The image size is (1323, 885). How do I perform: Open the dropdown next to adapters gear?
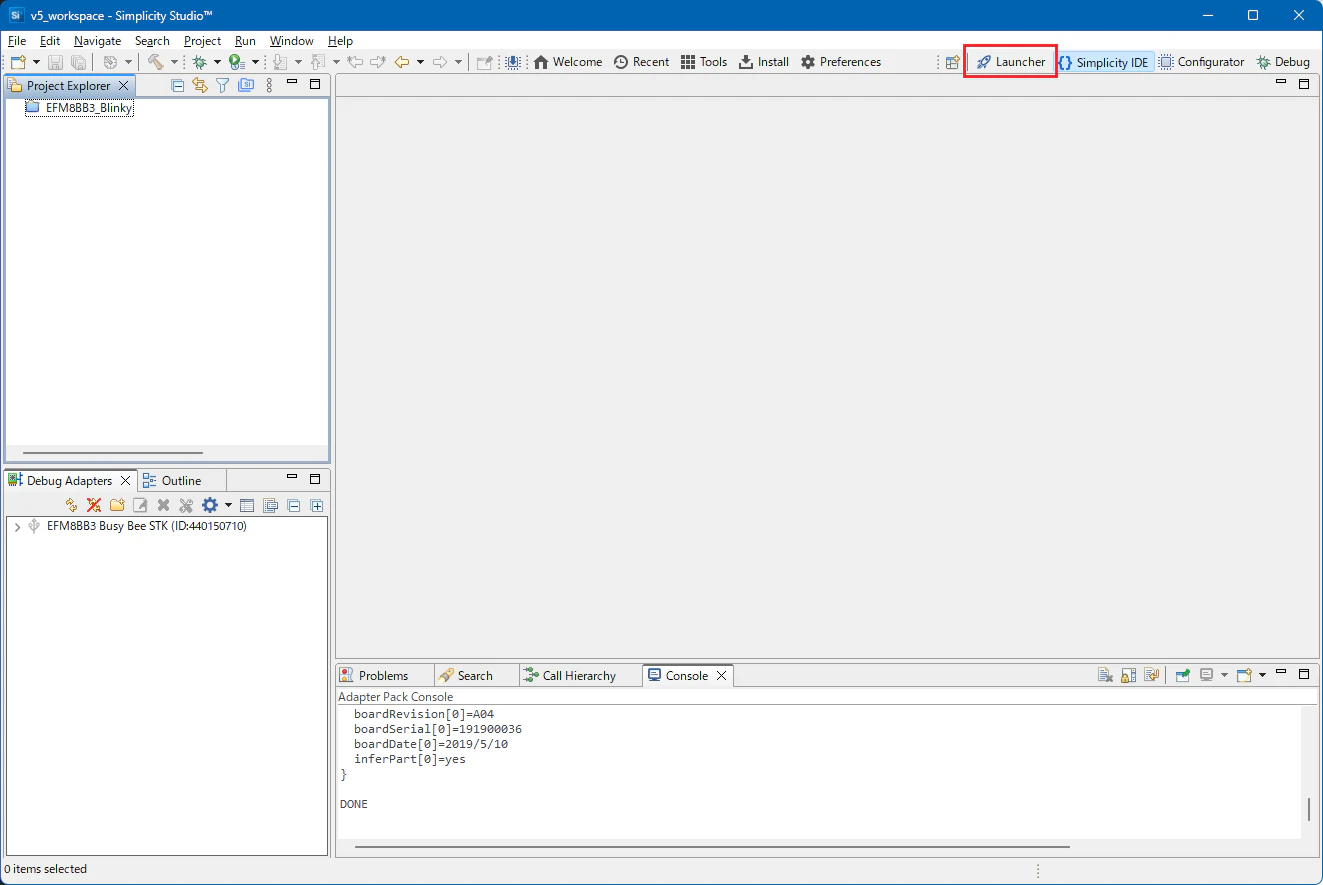[228, 506]
